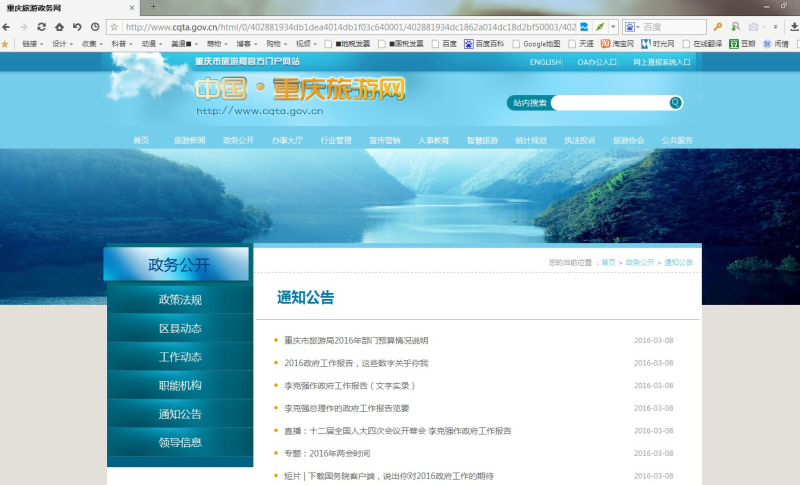The image size is (800, 485).
Task: Open a new tab with plus button
Action: [153, 7]
